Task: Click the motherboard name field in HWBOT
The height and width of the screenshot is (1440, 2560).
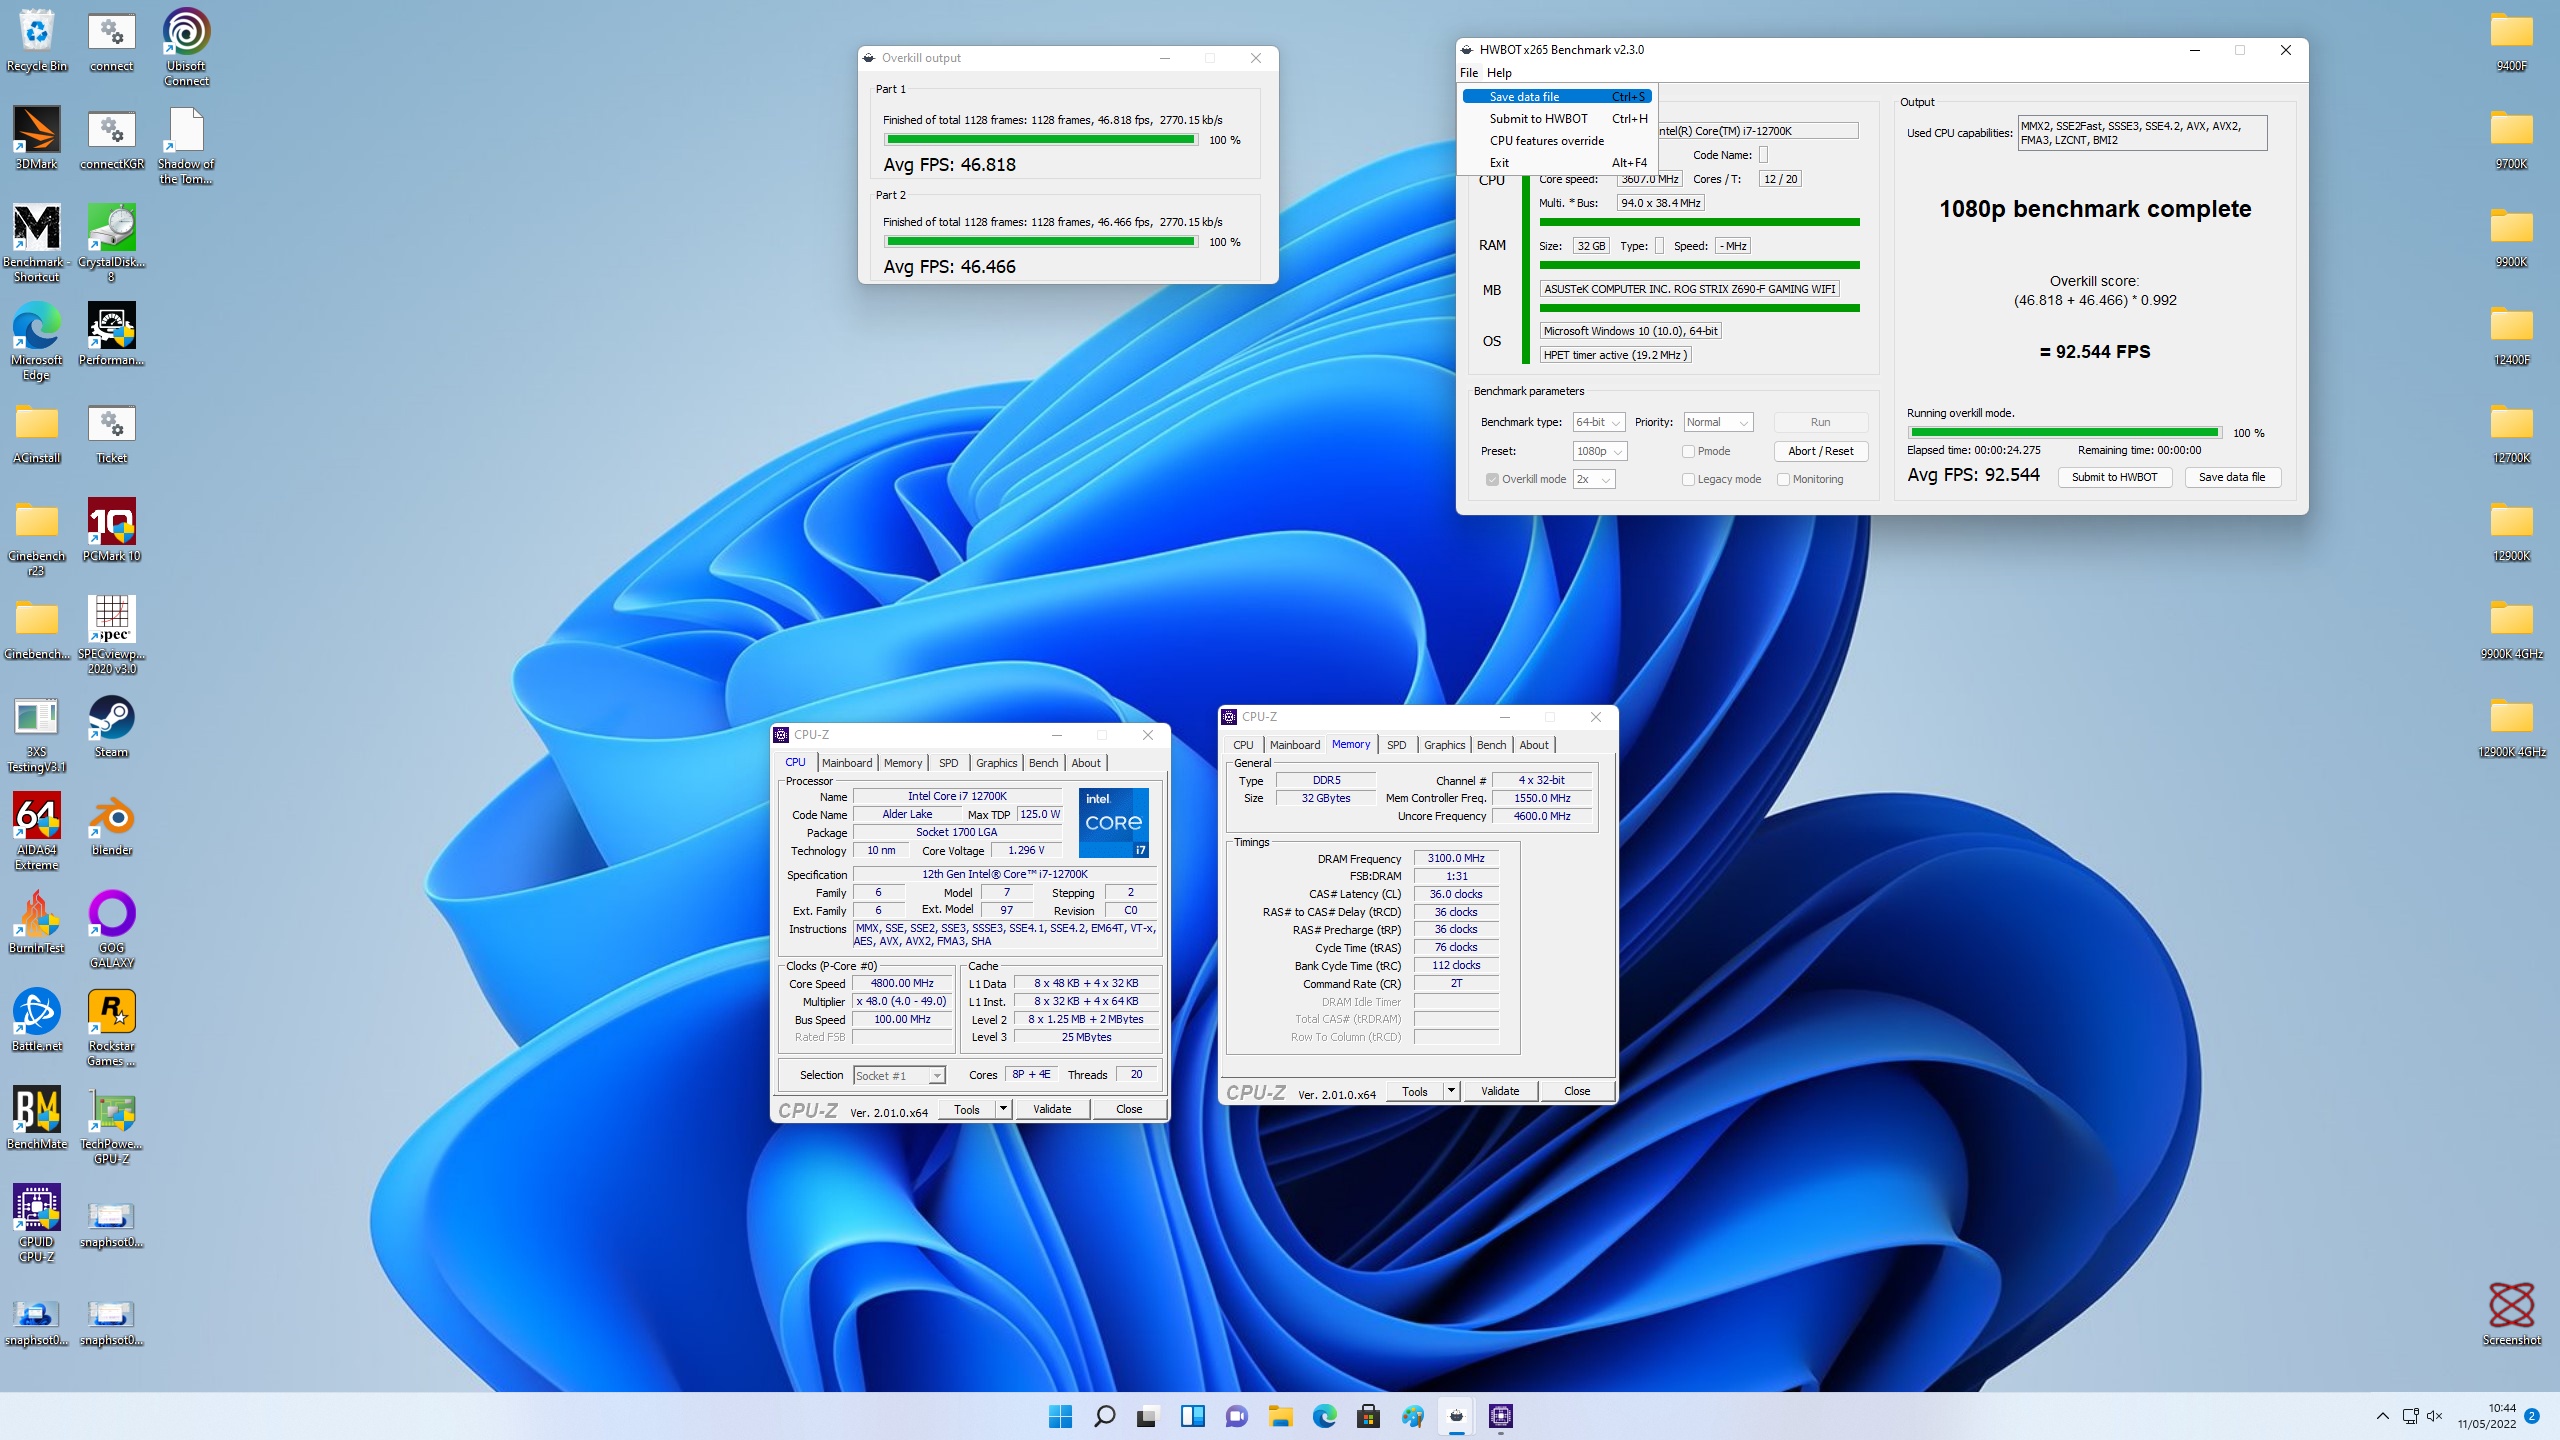Action: pos(1690,289)
